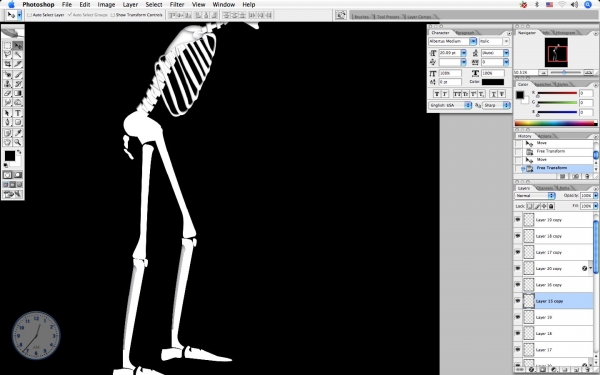Click the Navigator preview thumbnail
The height and width of the screenshot is (375, 600).
point(556,52)
